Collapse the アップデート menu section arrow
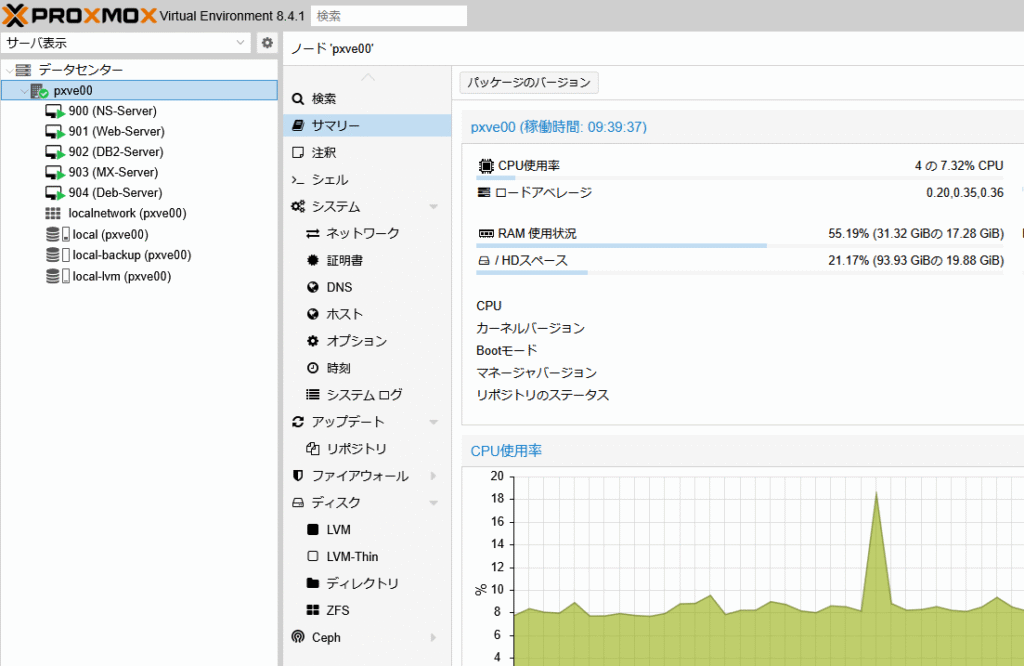This screenshot has height=666, width=1024. click(434, 422)
